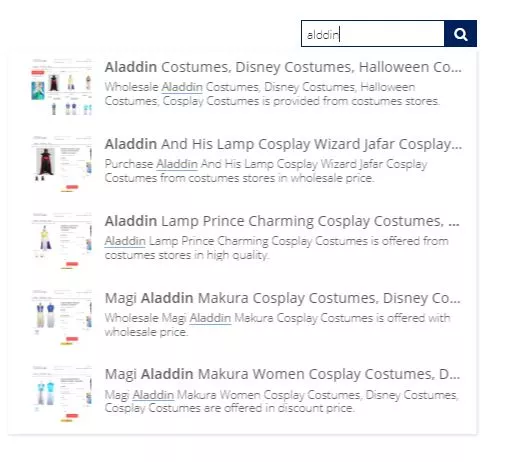Click the "offered from costumes stores in high quality" description
Image resolution: width=505 pixels, height=462 pixels.
click(x=276, y=248)
